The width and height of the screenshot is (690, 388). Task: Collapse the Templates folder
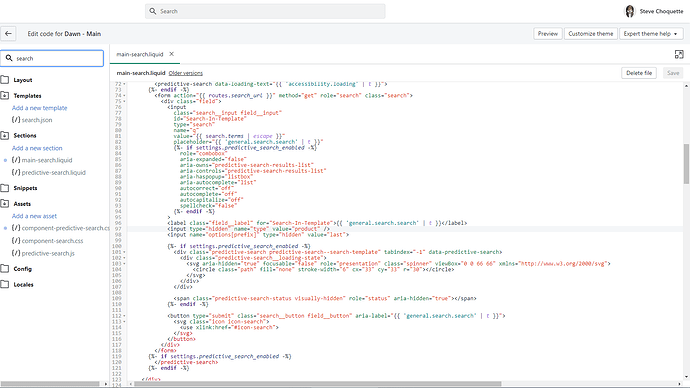point(27,96)
